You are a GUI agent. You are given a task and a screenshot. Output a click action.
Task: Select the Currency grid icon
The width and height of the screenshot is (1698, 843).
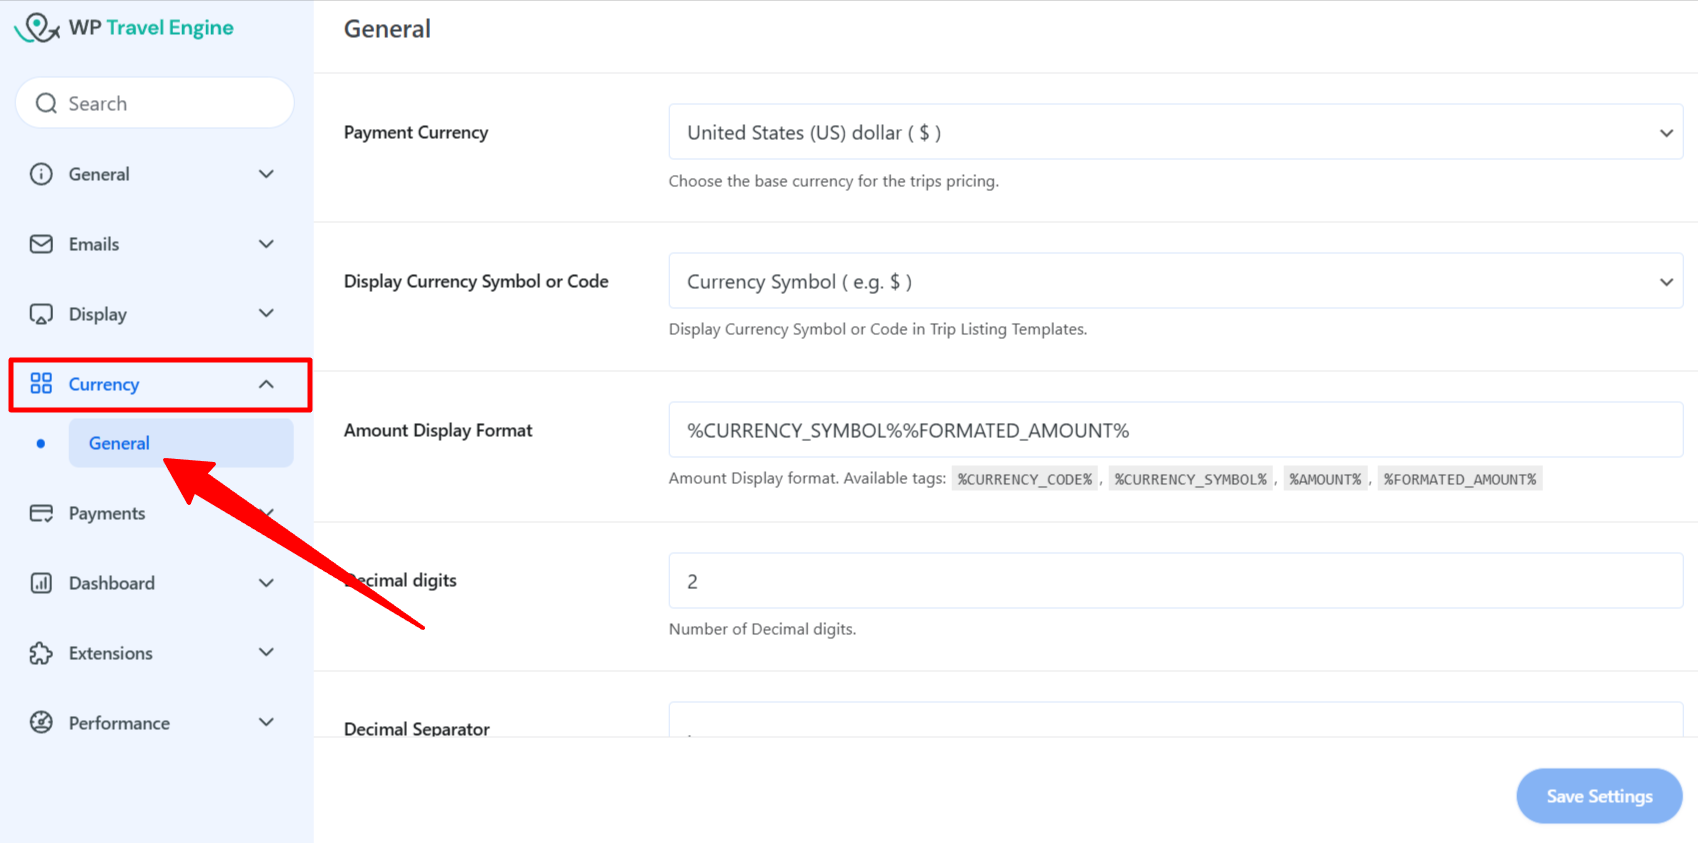[x=40, y=383]
